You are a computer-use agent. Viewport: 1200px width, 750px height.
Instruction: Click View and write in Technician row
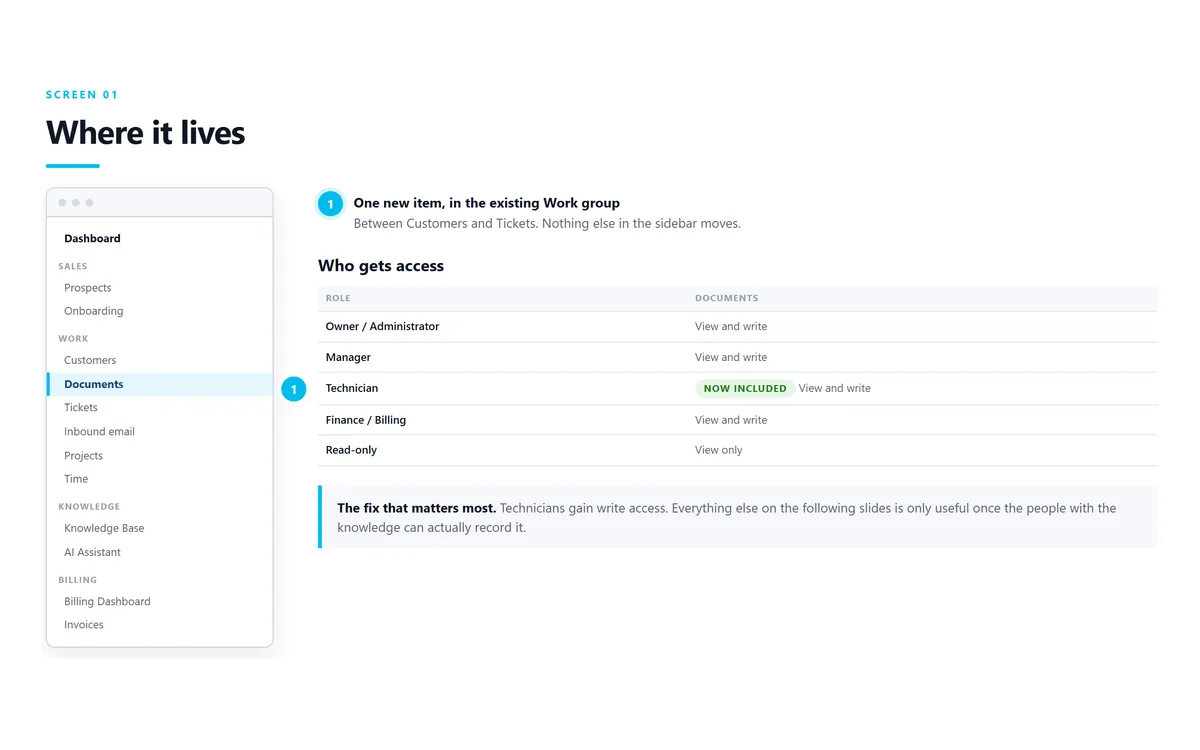[x=835, y=388]
